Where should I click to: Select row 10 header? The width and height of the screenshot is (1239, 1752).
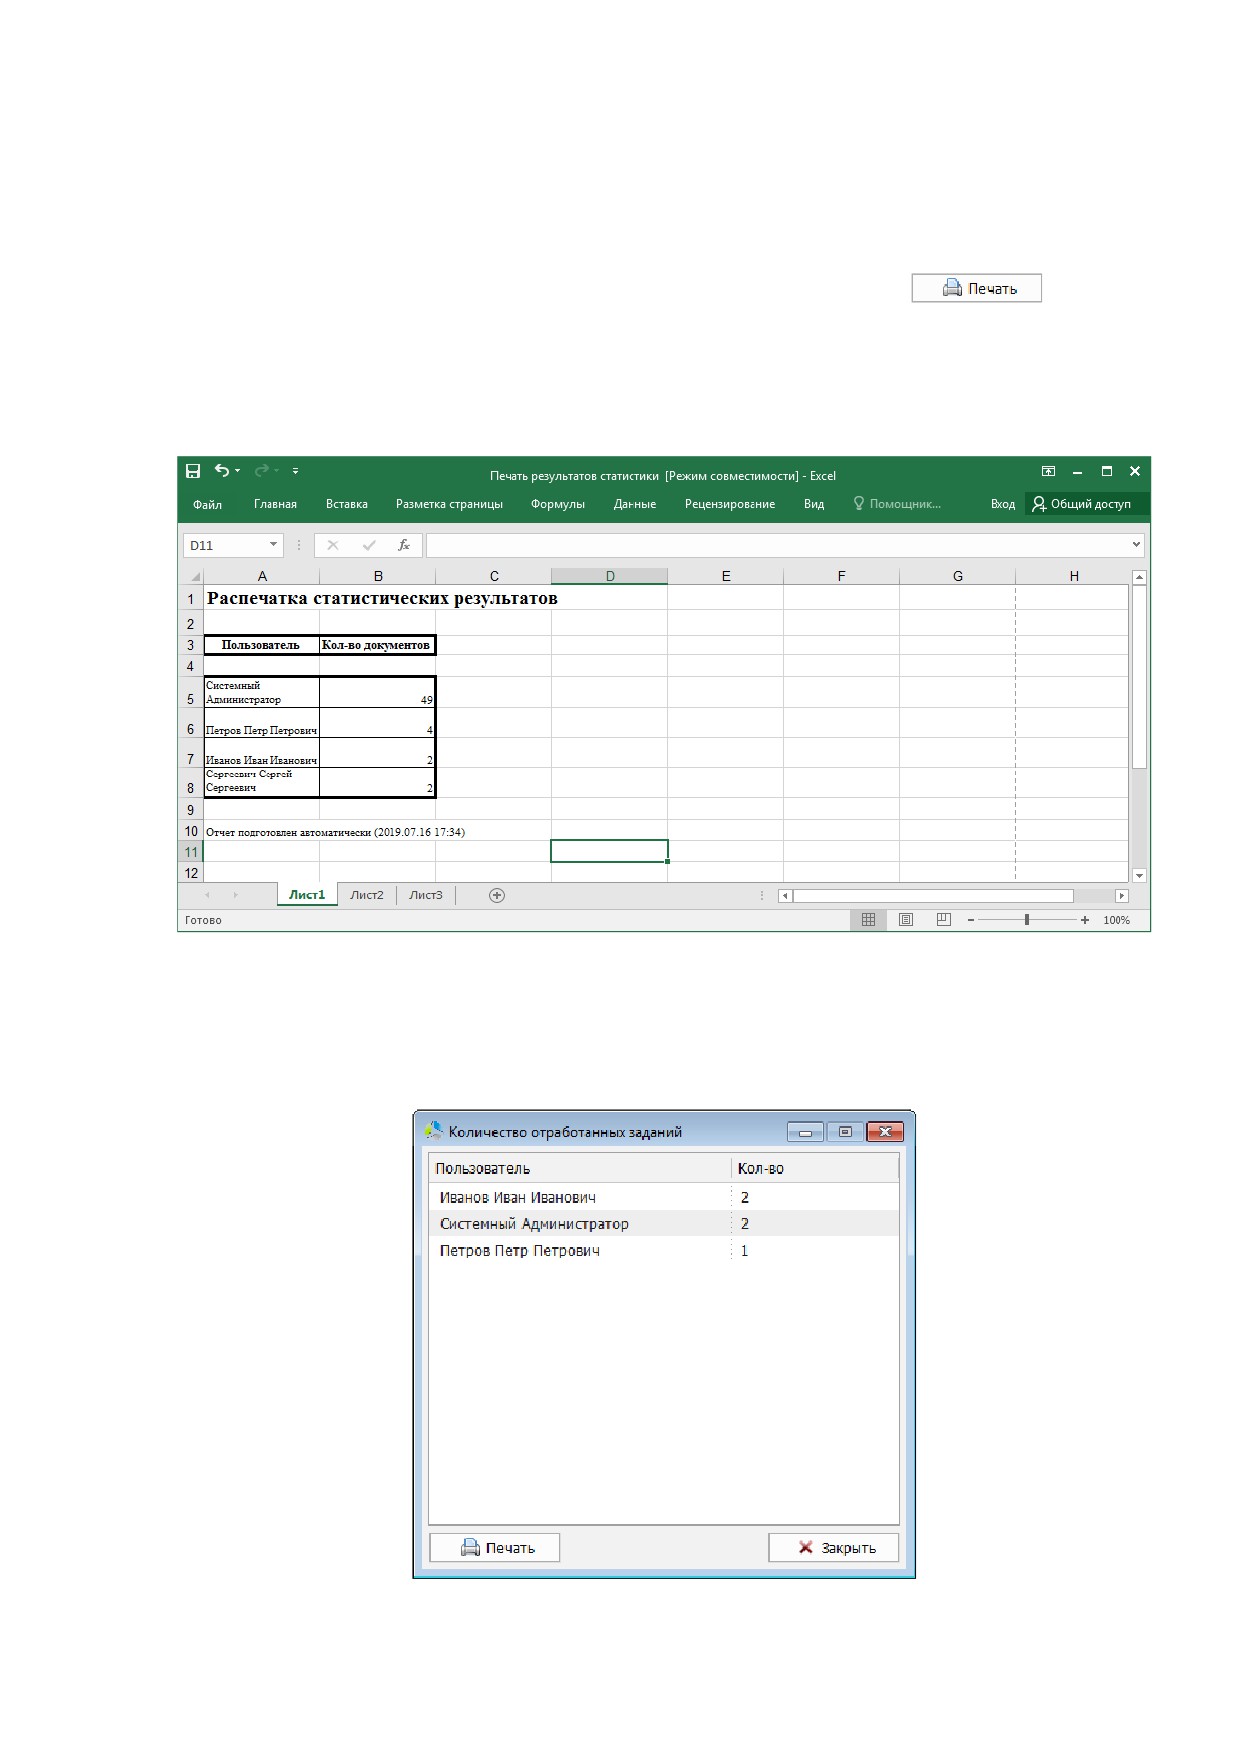[x=191, y=831]
